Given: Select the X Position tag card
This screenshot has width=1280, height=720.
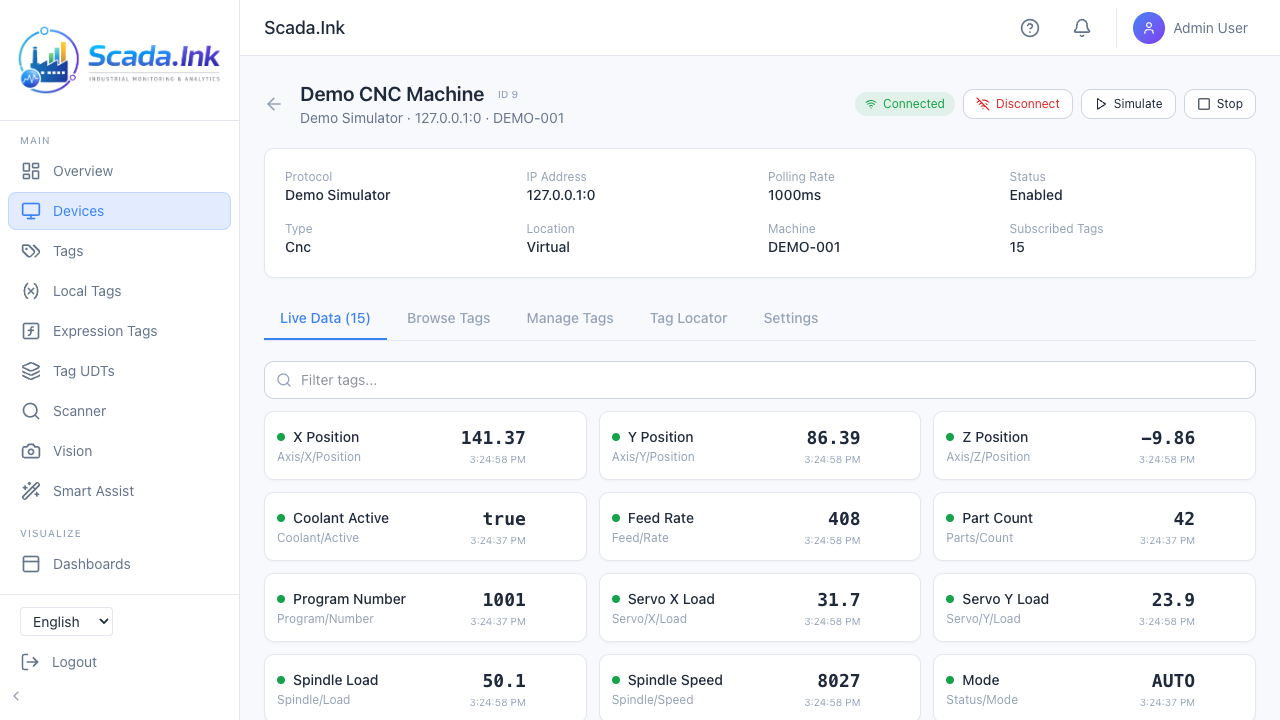Looking at the screenshot, I should click(425, 446).
